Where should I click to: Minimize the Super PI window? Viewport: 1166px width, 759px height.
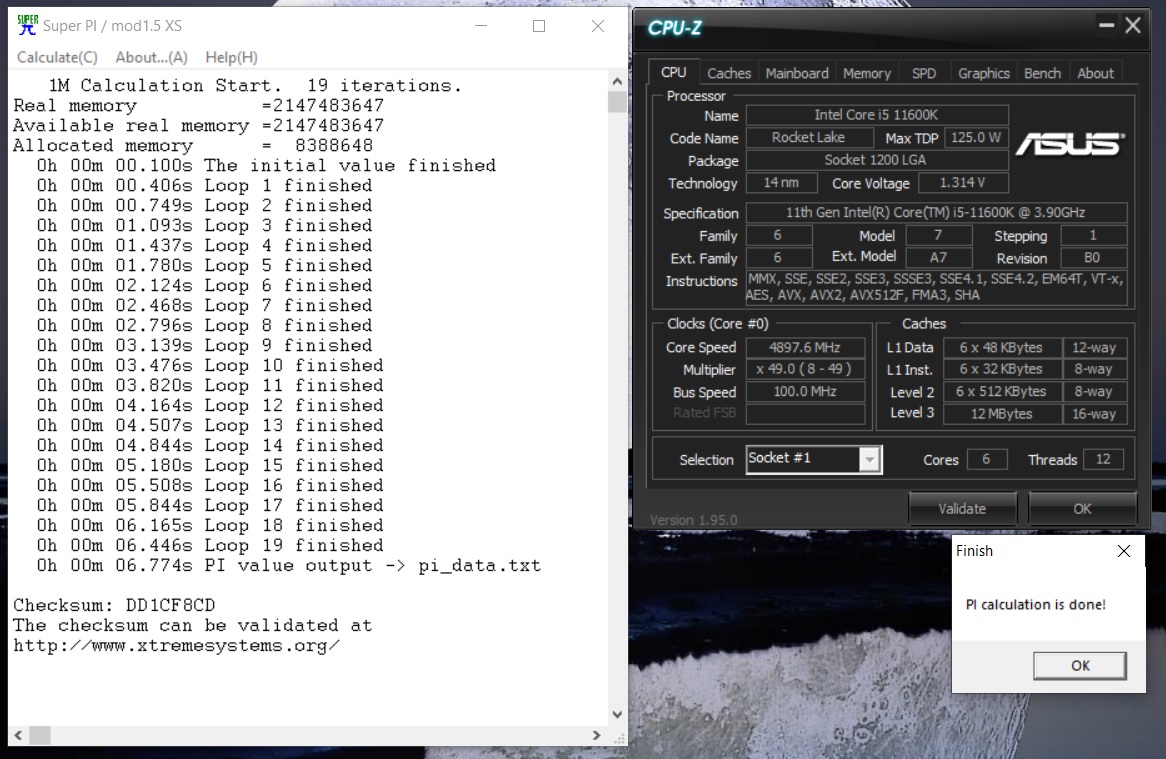point(481,26)
